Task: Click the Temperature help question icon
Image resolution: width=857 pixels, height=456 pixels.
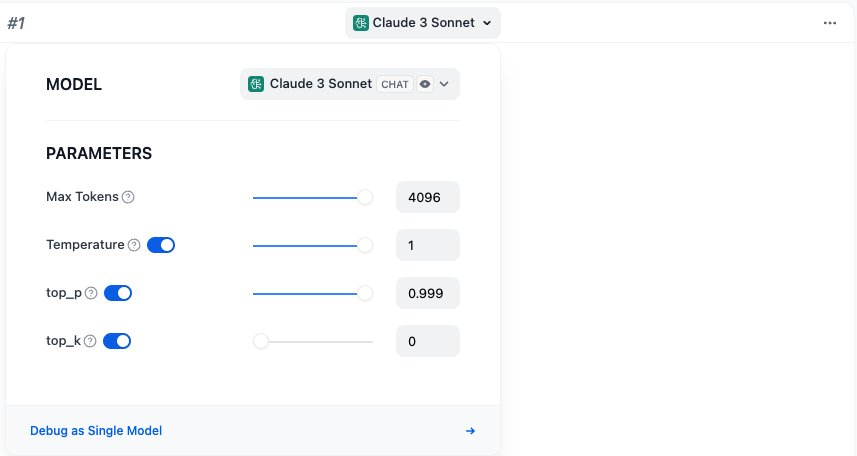Action: (x=134, y=245)
